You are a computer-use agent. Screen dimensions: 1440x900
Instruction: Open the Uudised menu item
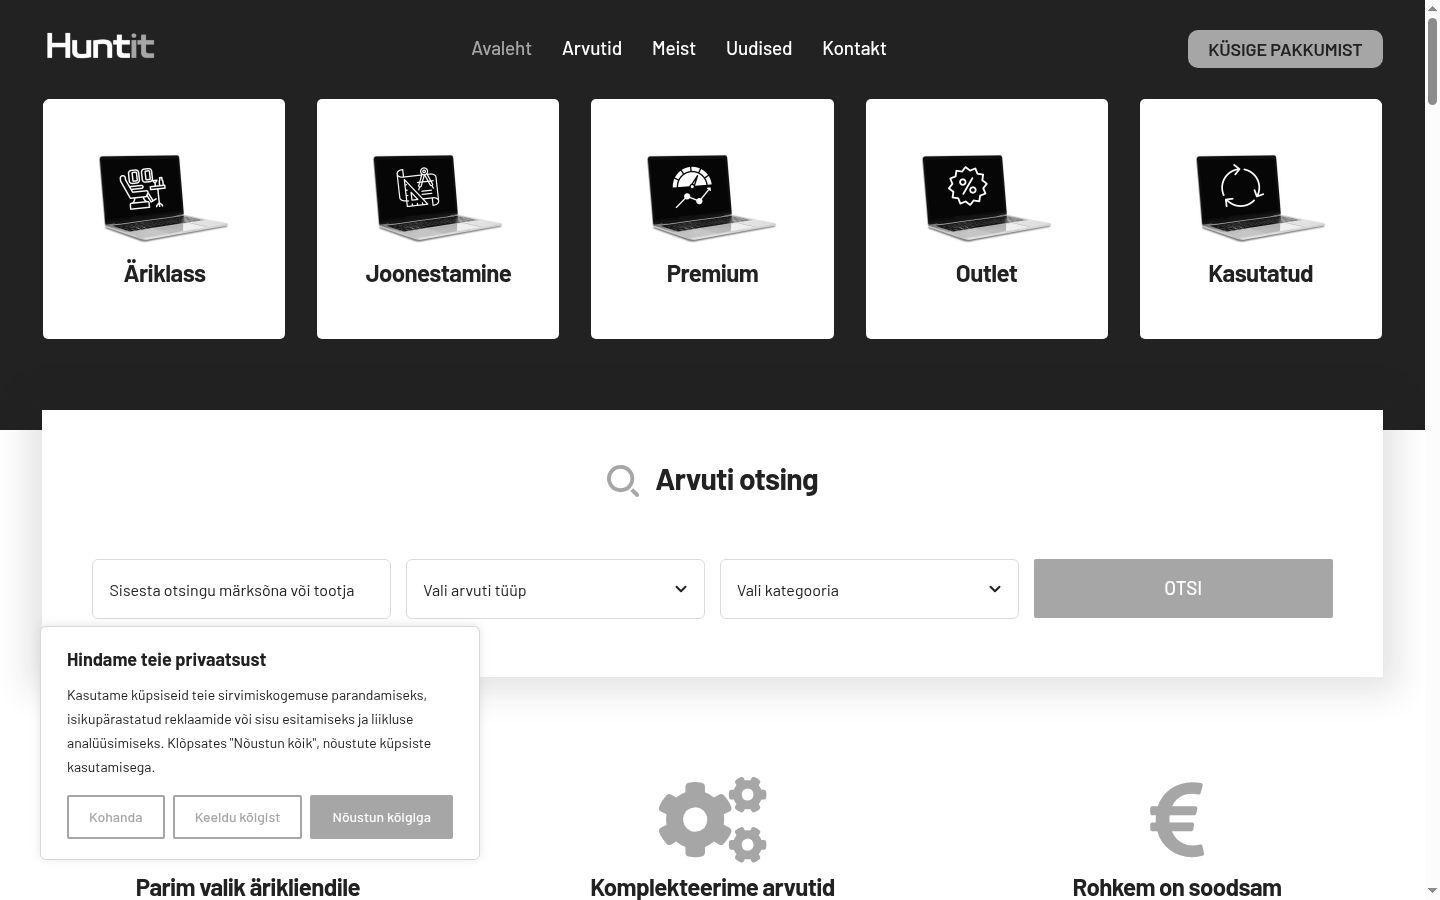(759, 48)
